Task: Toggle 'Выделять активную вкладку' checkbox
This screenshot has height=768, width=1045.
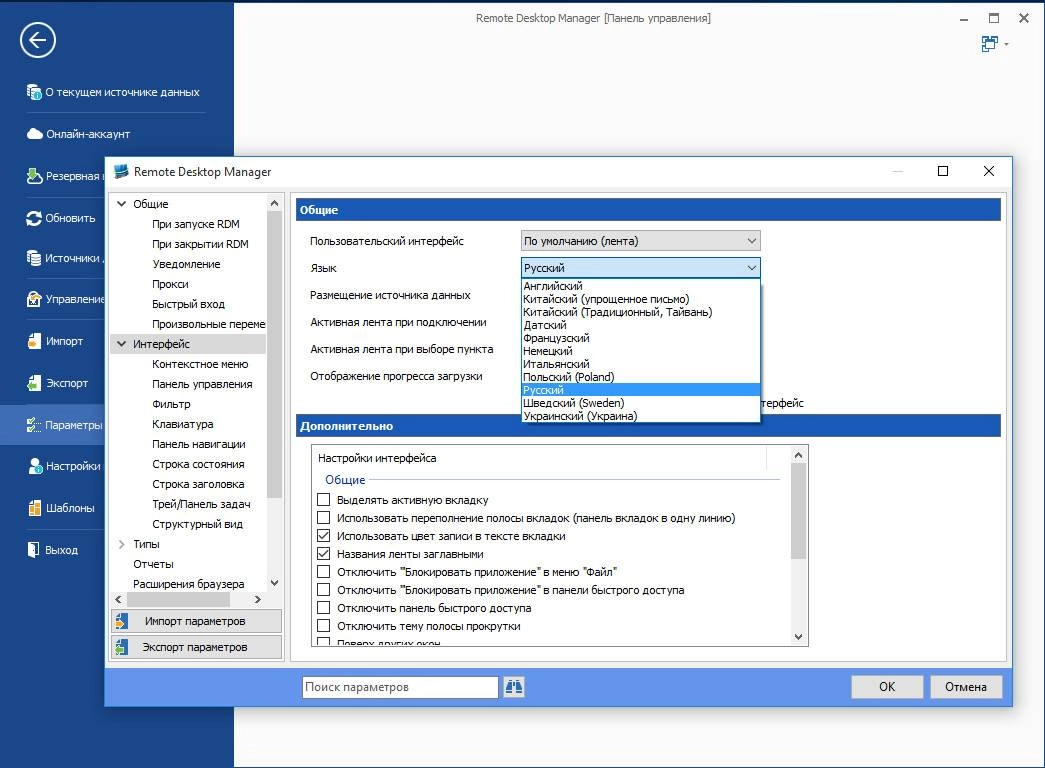Action: coord(323,499)
